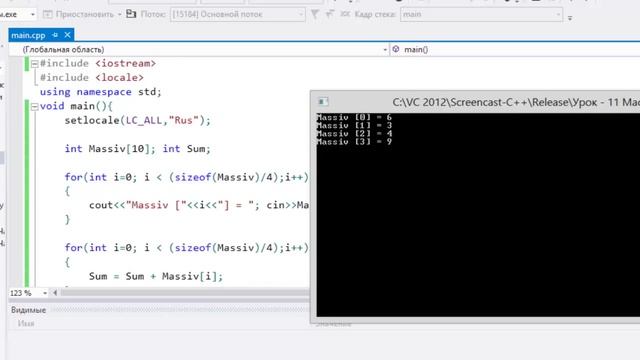Close the main.cpp tab
640x360 pixels.
[67, 35]
